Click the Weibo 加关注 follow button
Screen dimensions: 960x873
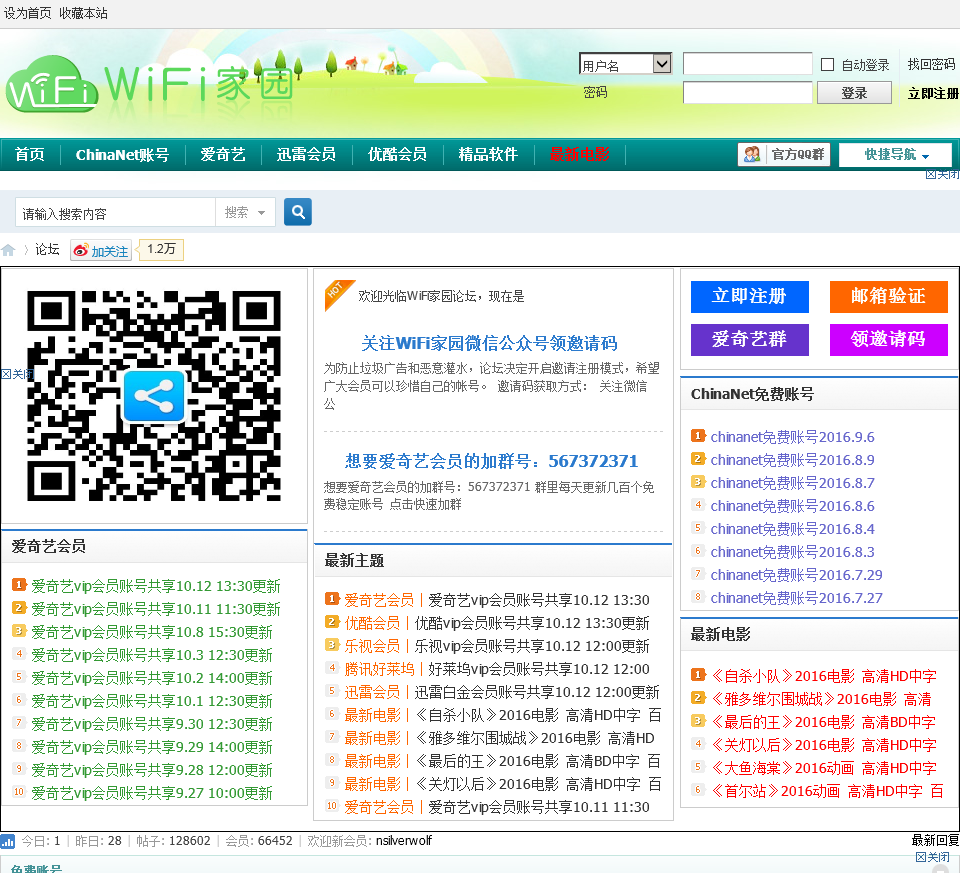click(101, 250)
